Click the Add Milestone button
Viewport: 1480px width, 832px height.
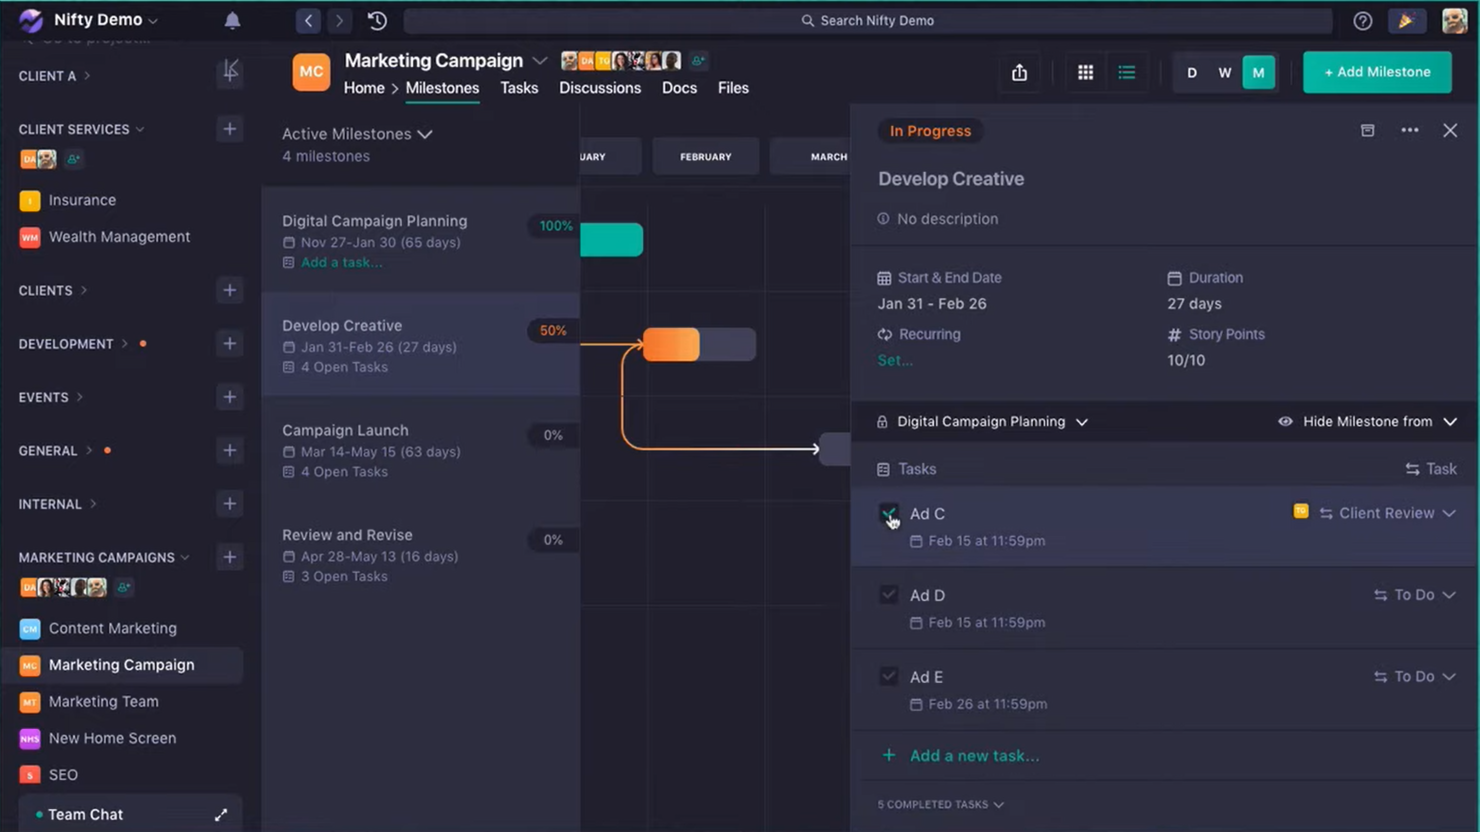[1377, 72]
